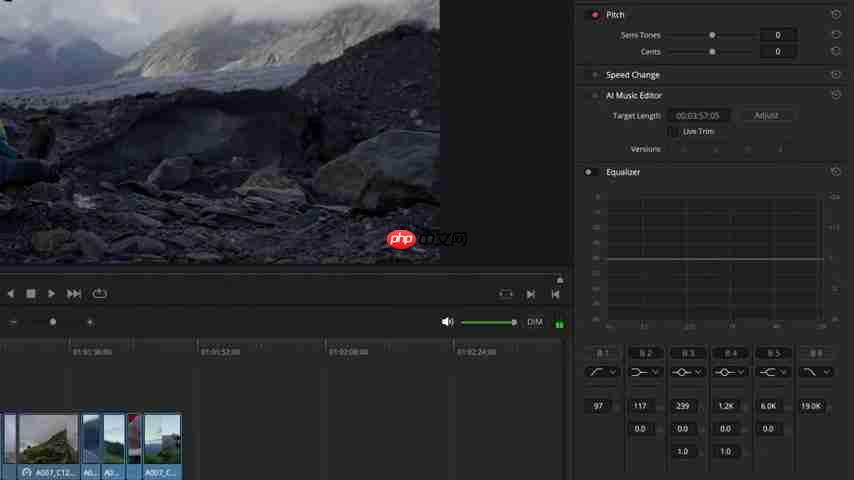
Task: Toggle AI Music Editor enable dot
Action: 595,95
